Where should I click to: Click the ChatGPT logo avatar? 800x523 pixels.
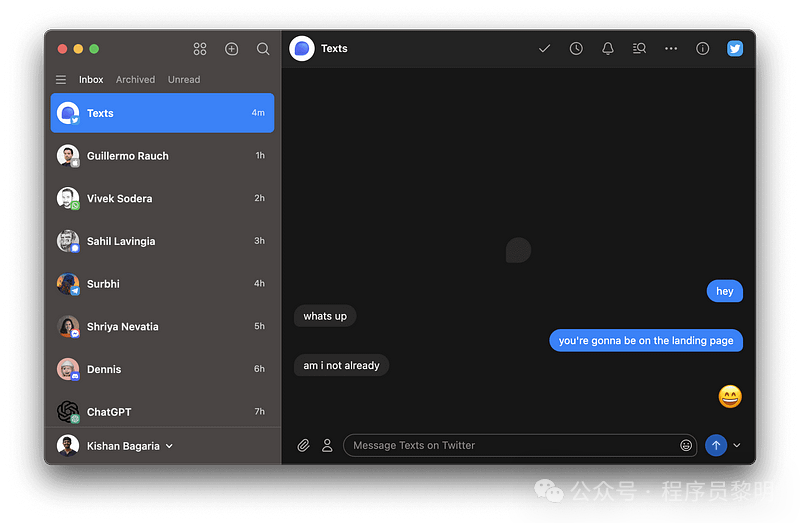coord(68,412)
